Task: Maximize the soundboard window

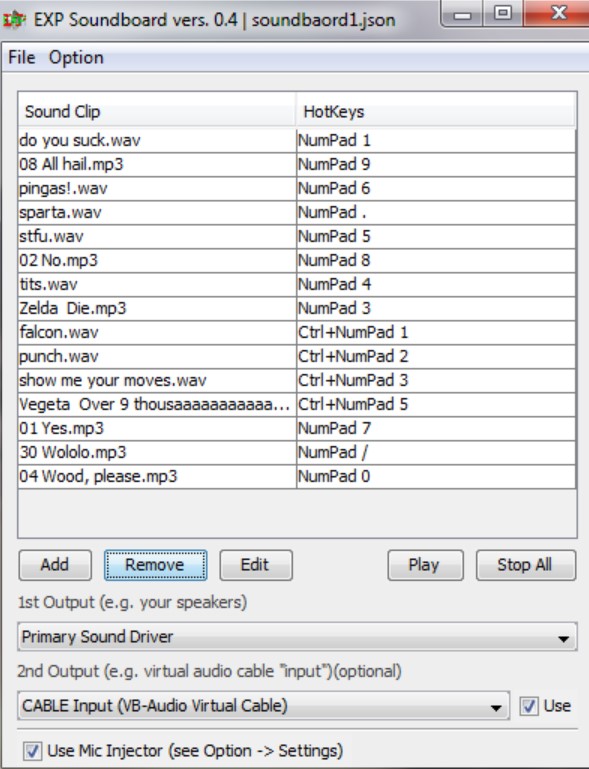Action: pos(503,13)
